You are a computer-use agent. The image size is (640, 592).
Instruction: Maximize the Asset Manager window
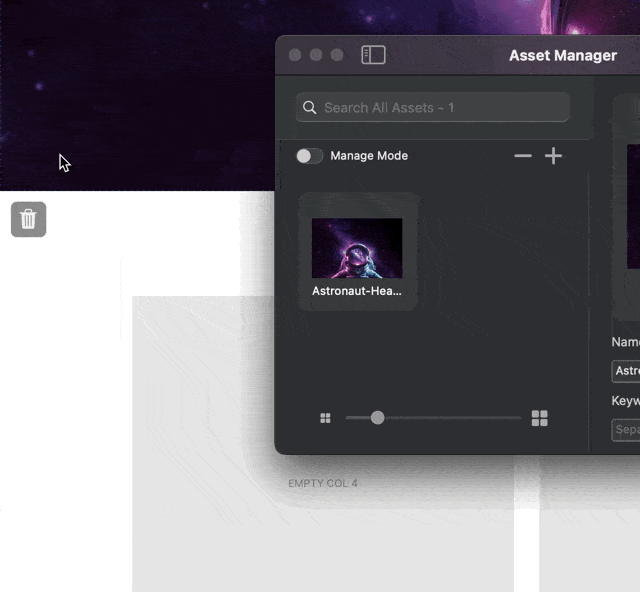(x=337, y=55)
